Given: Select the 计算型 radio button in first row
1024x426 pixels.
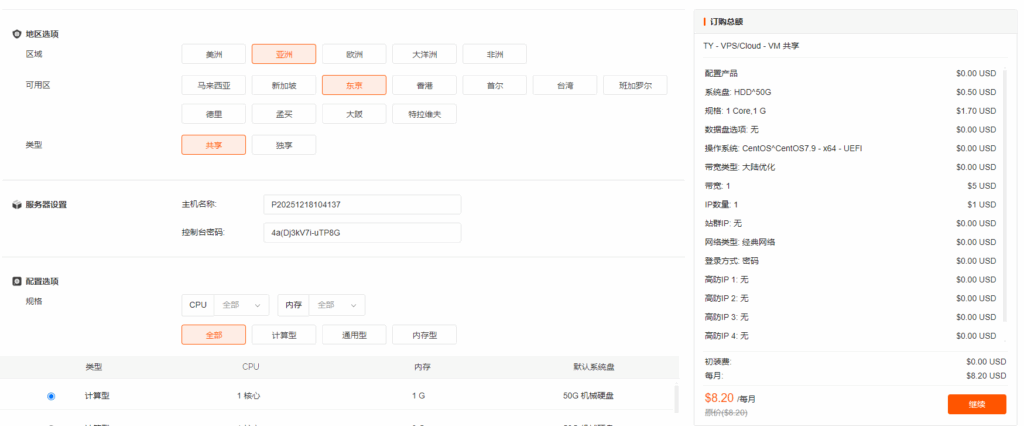Looking at the screenshot, I should tap(51, 396).
